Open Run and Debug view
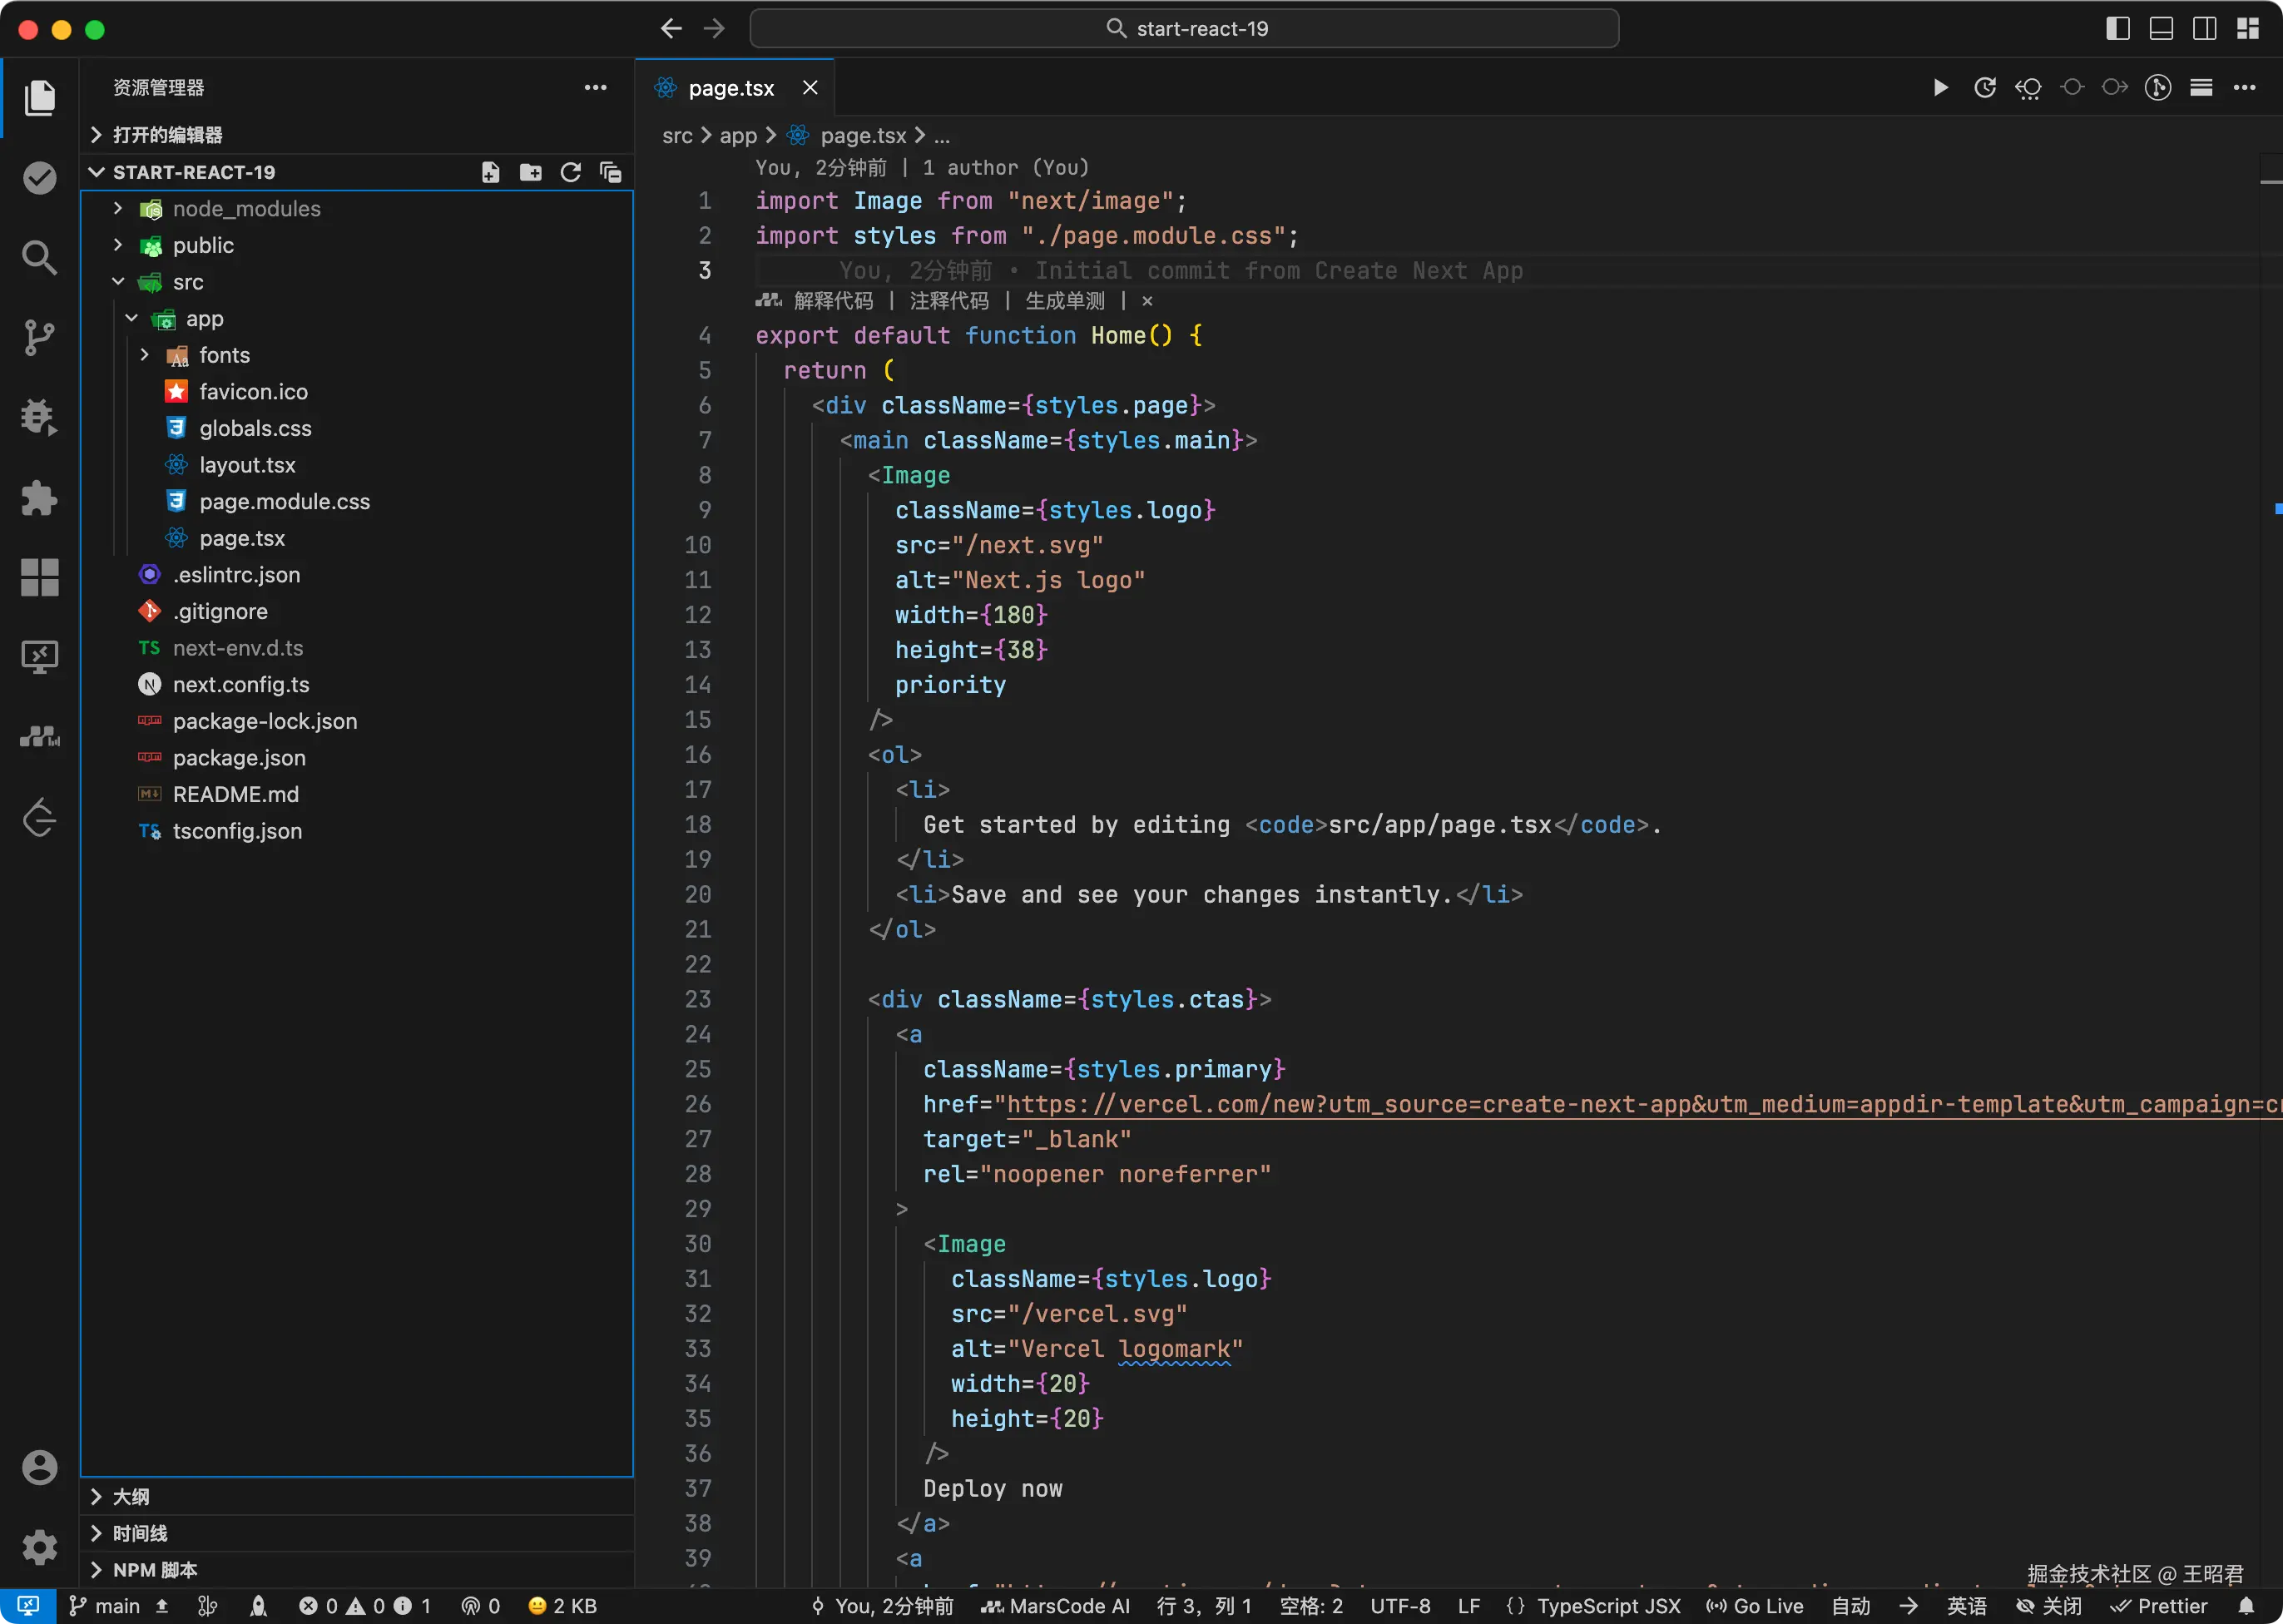 tap(39, 418)
